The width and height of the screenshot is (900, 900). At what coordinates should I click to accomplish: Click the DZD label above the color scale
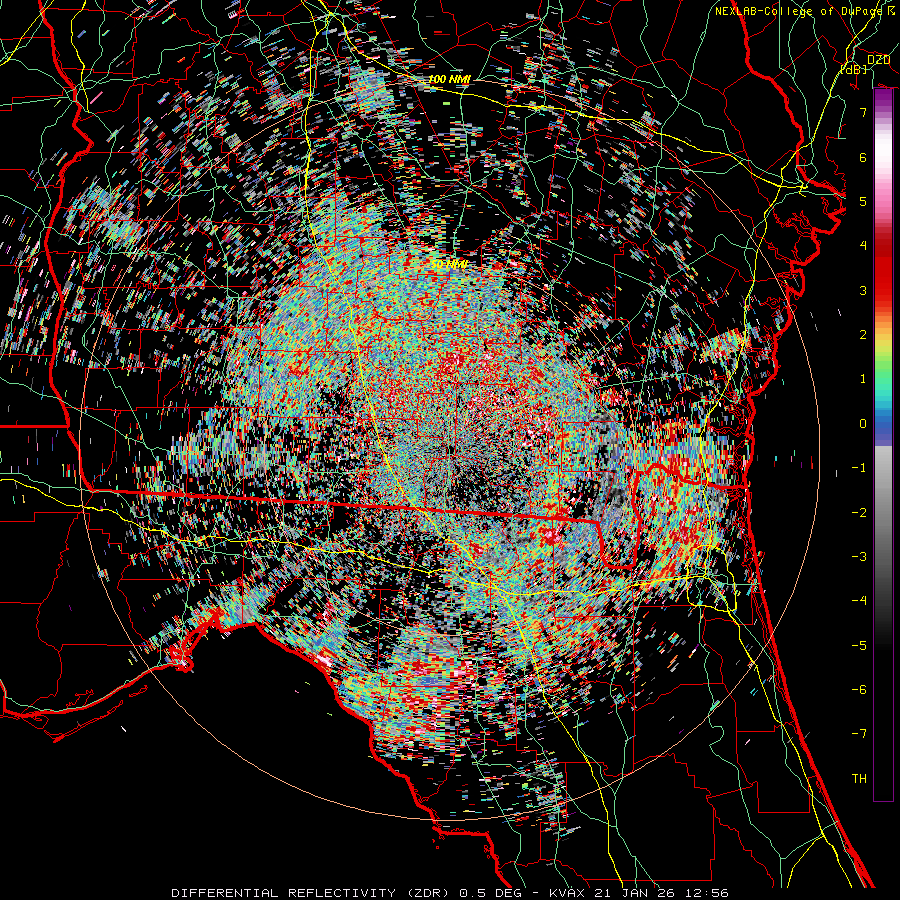click(x=878, y=59)
